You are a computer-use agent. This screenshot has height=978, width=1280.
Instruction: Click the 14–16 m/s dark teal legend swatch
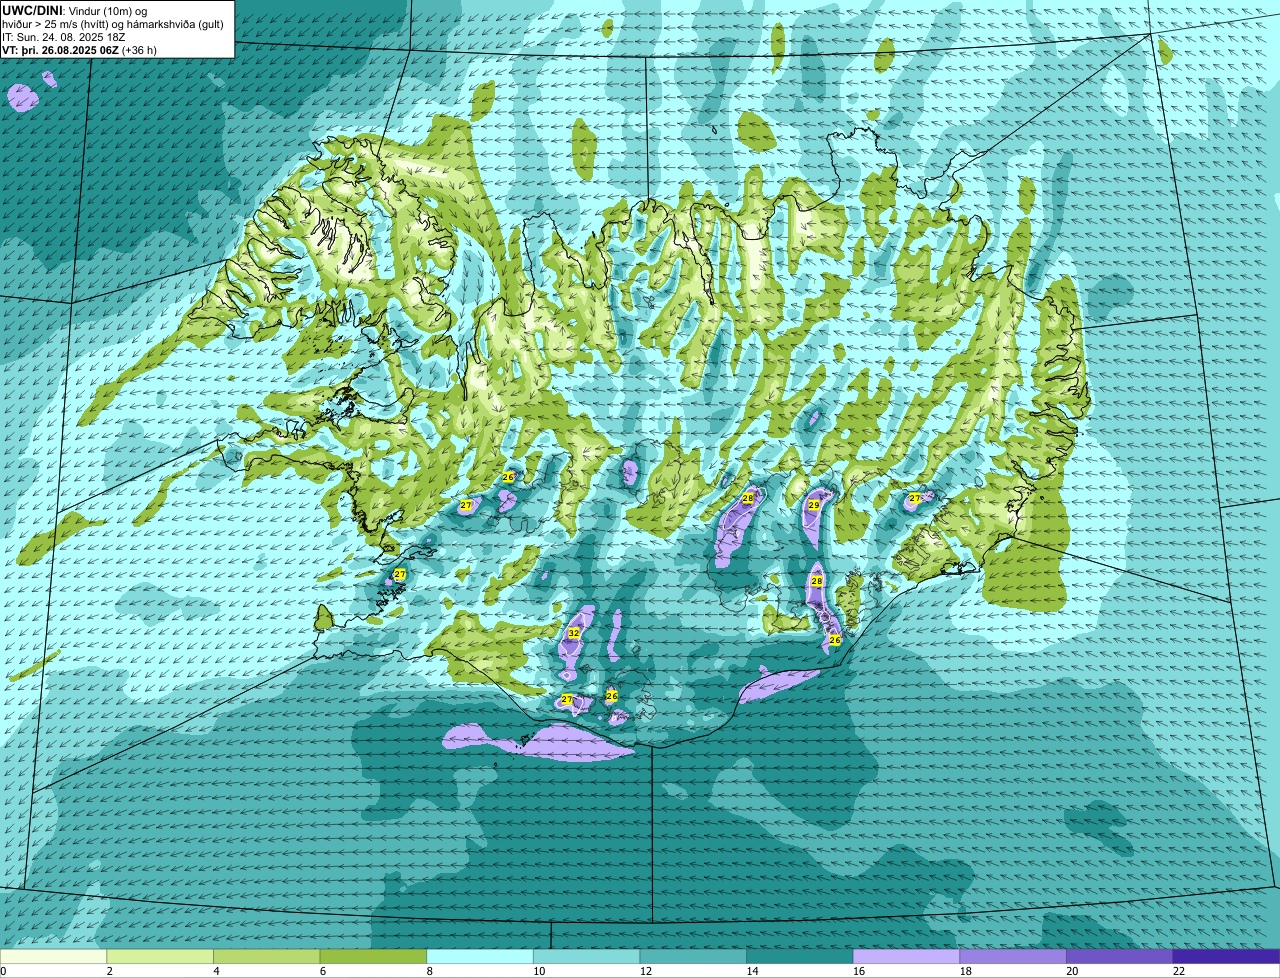(x=800, y=957)
